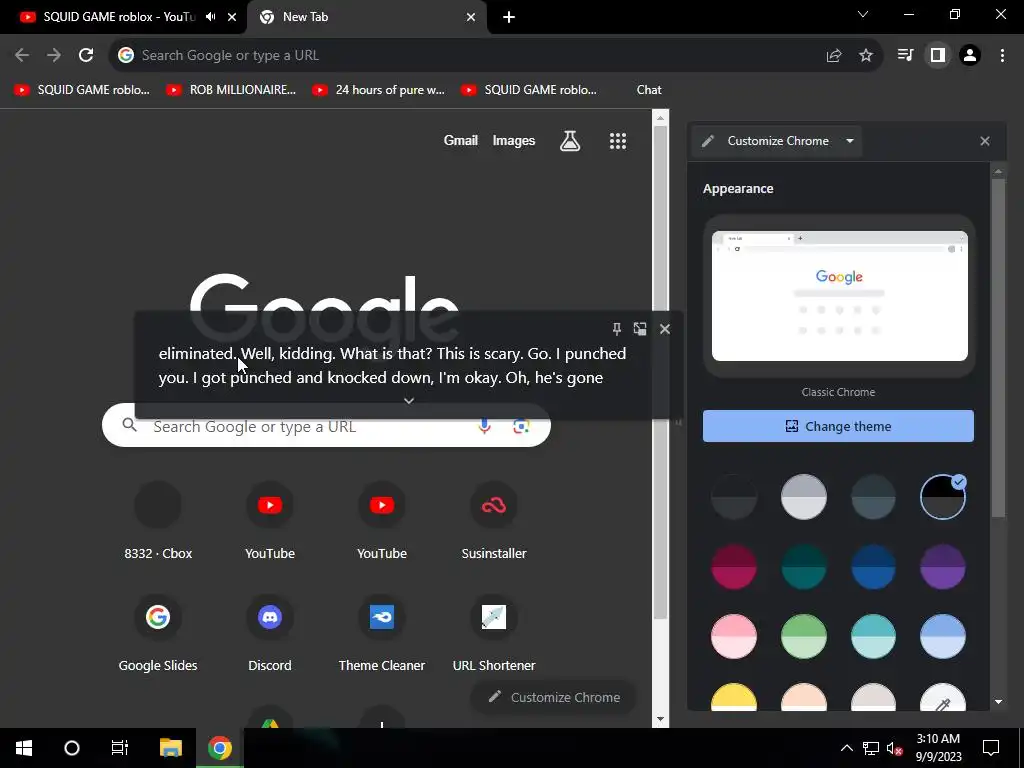1024x768 pixels.
Task: Show hidden system tray icons
Action: click(x=846, y=748)
